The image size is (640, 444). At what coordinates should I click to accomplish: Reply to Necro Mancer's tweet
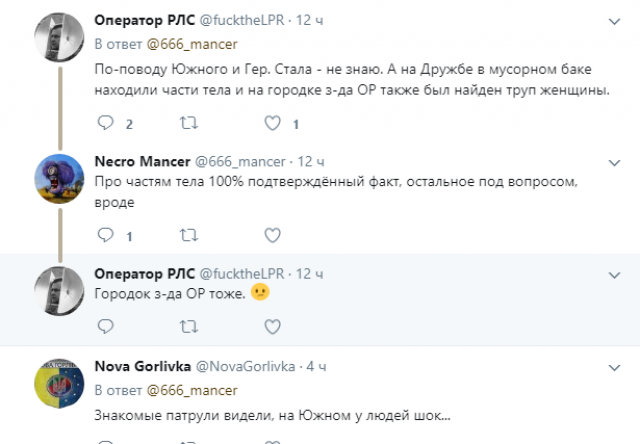[x=106, y=235]
